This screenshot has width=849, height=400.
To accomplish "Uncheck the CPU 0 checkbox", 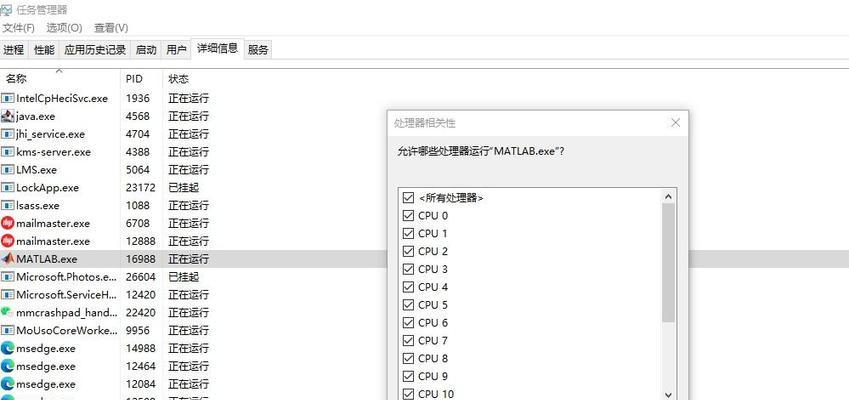I will point(408,215).
